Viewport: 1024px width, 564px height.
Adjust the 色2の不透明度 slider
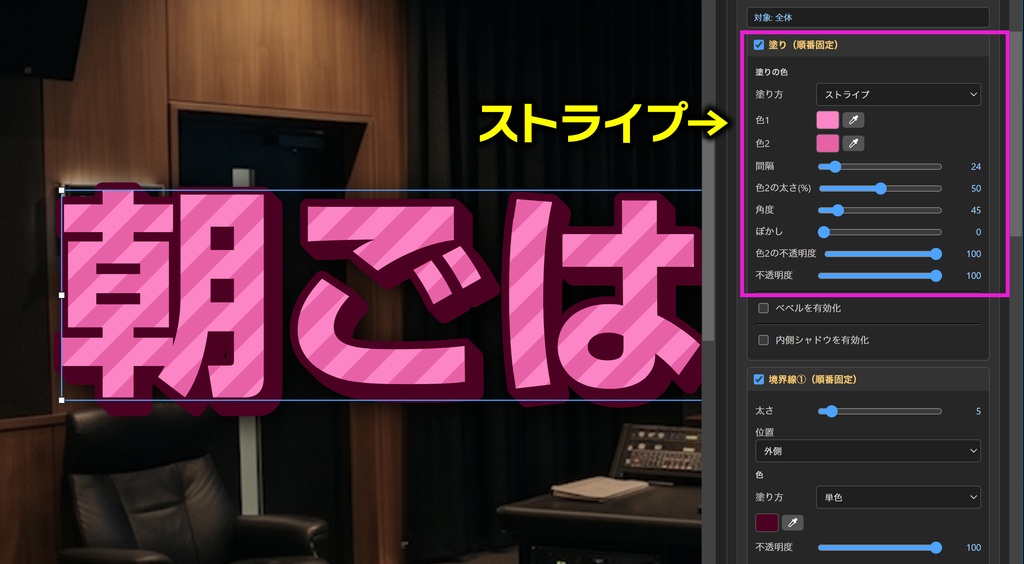click(x=883, y=254)
